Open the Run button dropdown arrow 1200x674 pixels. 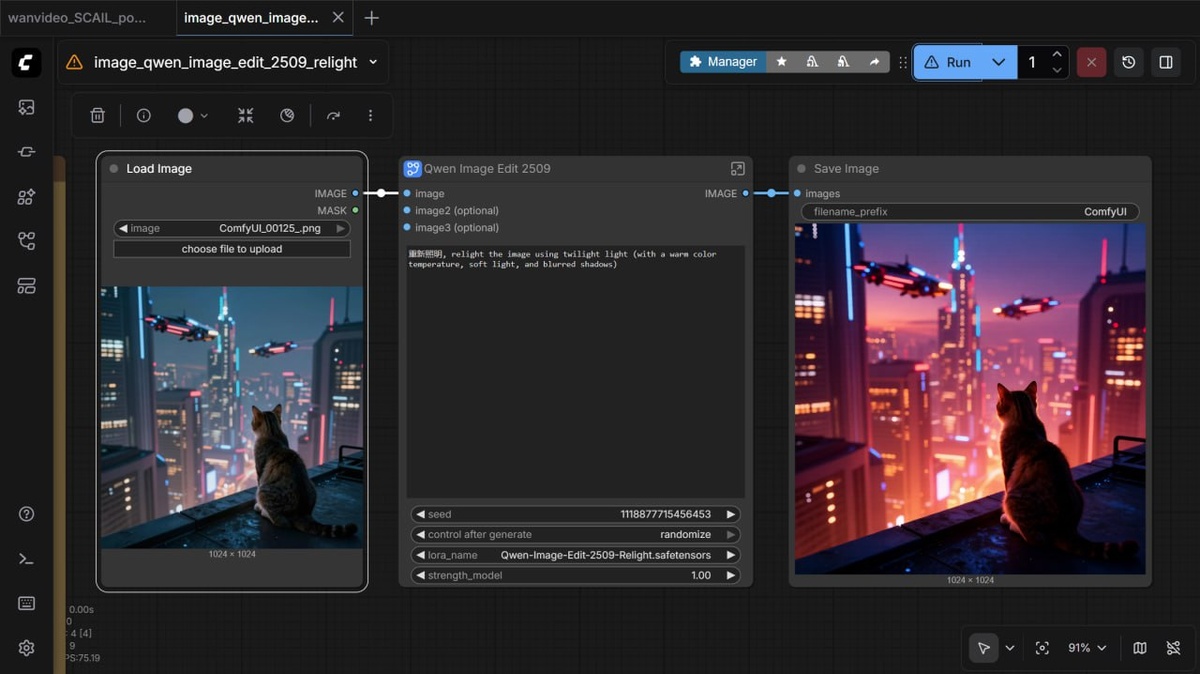pyautogui.click(x=998, y=62)
